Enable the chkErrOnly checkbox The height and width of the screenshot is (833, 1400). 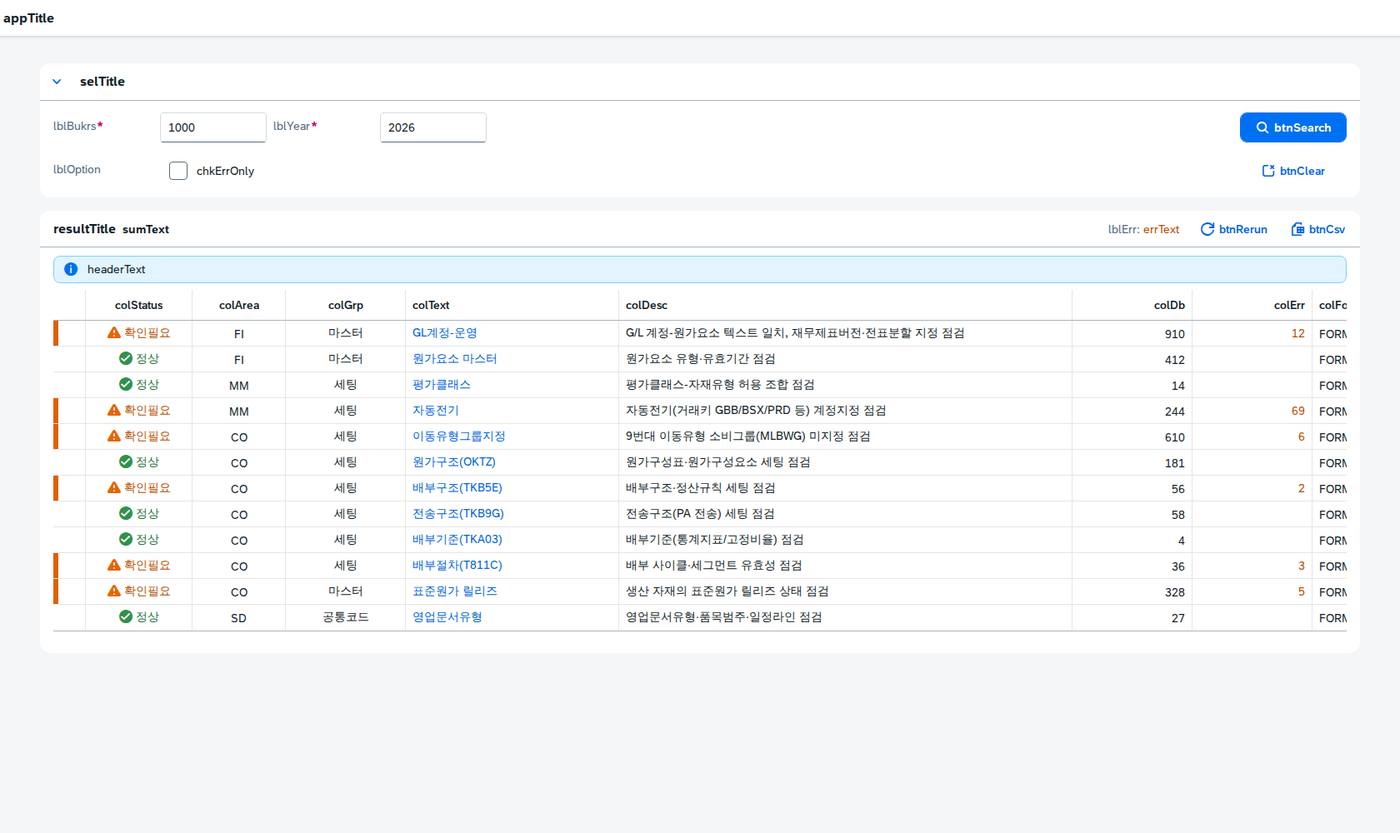click(x=178, y=171)
